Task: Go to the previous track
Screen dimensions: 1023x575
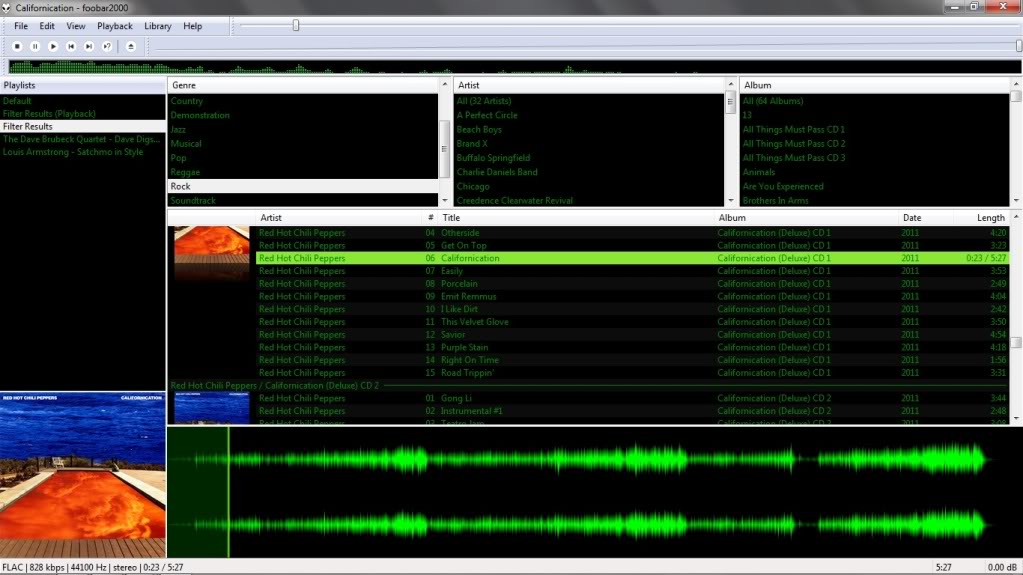Action: coord(71,46)
